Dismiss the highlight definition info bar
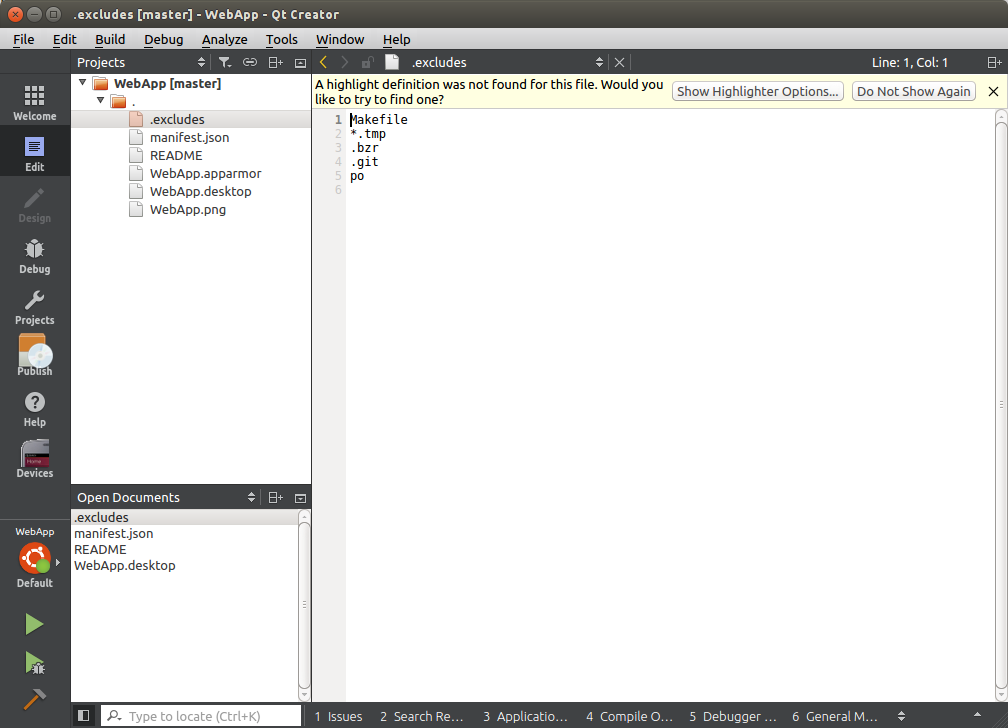Image resolution: width=1008 pixels, height=728 pixels. (x=993, y=91)
